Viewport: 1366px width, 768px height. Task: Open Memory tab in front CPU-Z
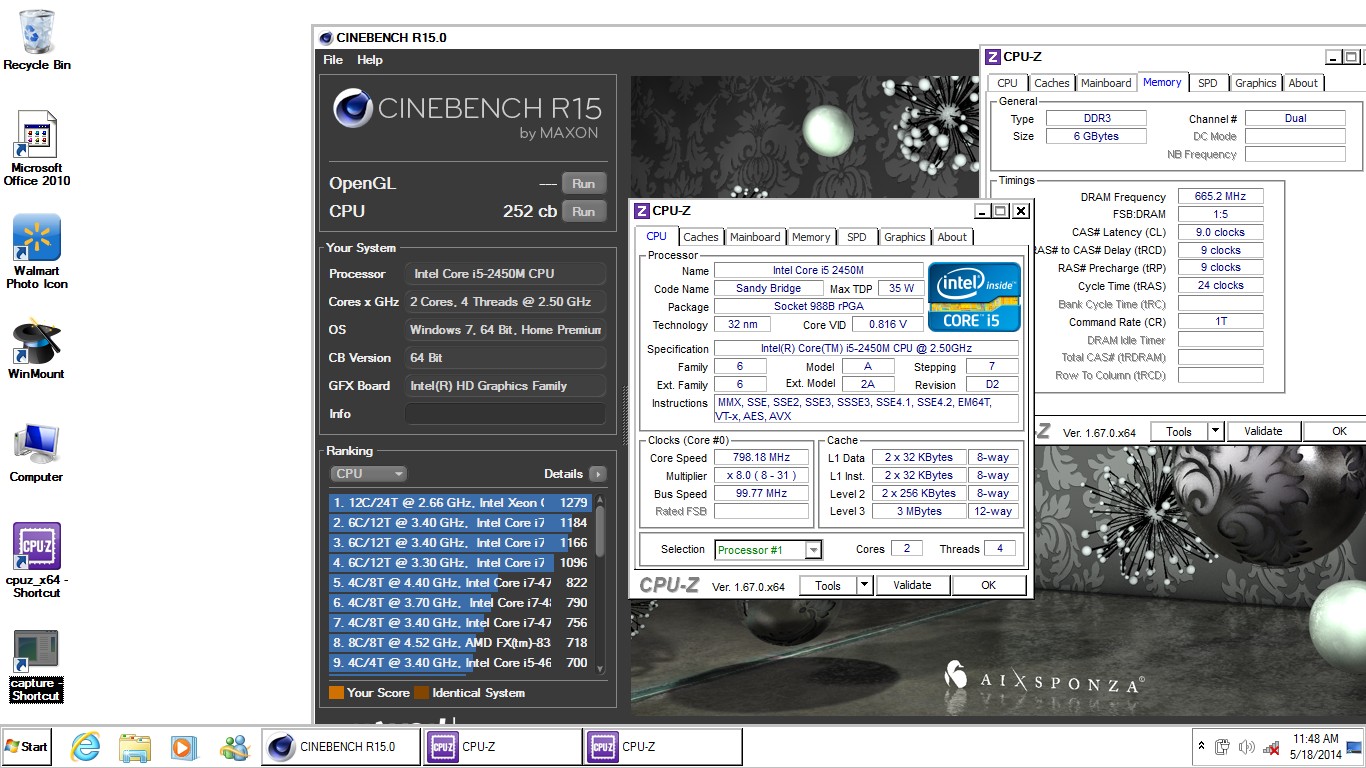tap(811, 237)
